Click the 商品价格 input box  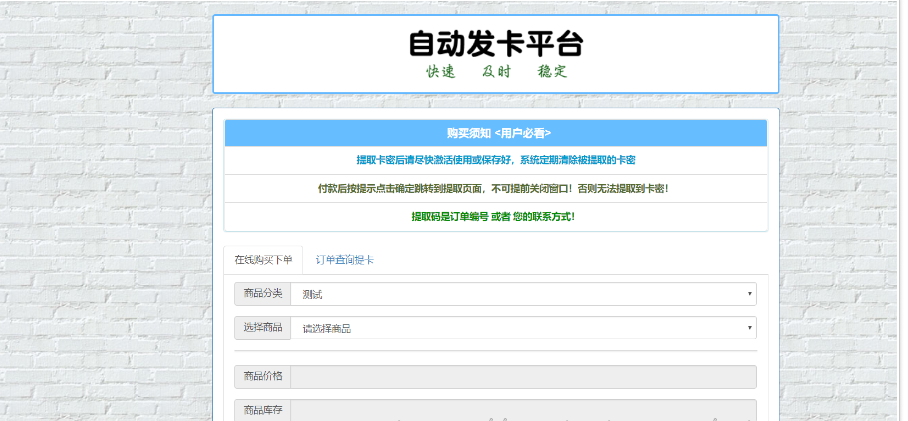[523, 377]
